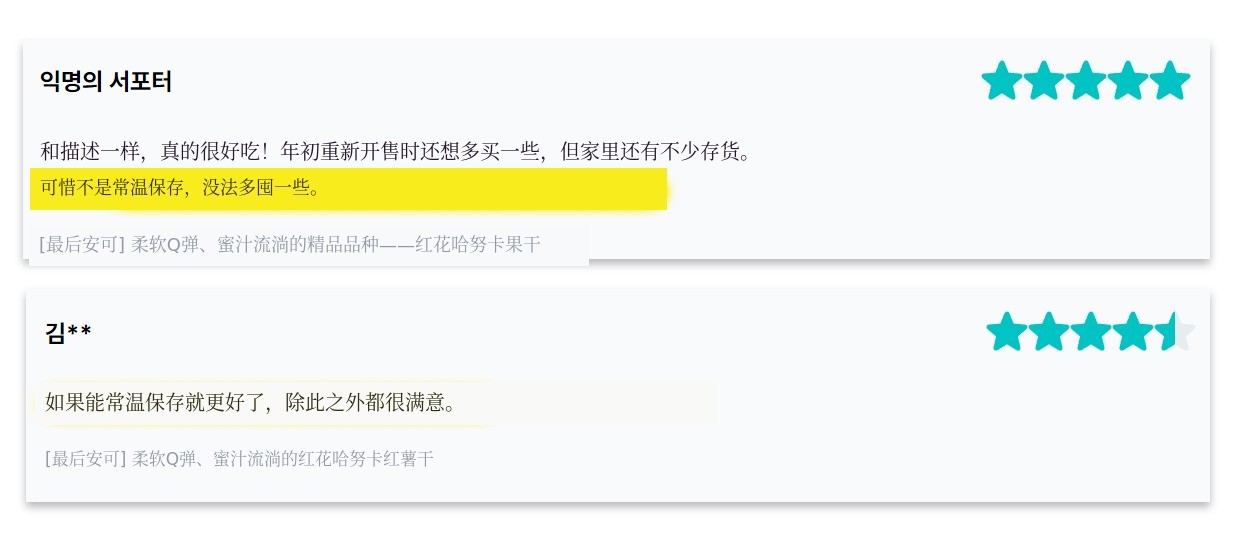Open the 红花哈努卡果干 product link

click(336, 245)
